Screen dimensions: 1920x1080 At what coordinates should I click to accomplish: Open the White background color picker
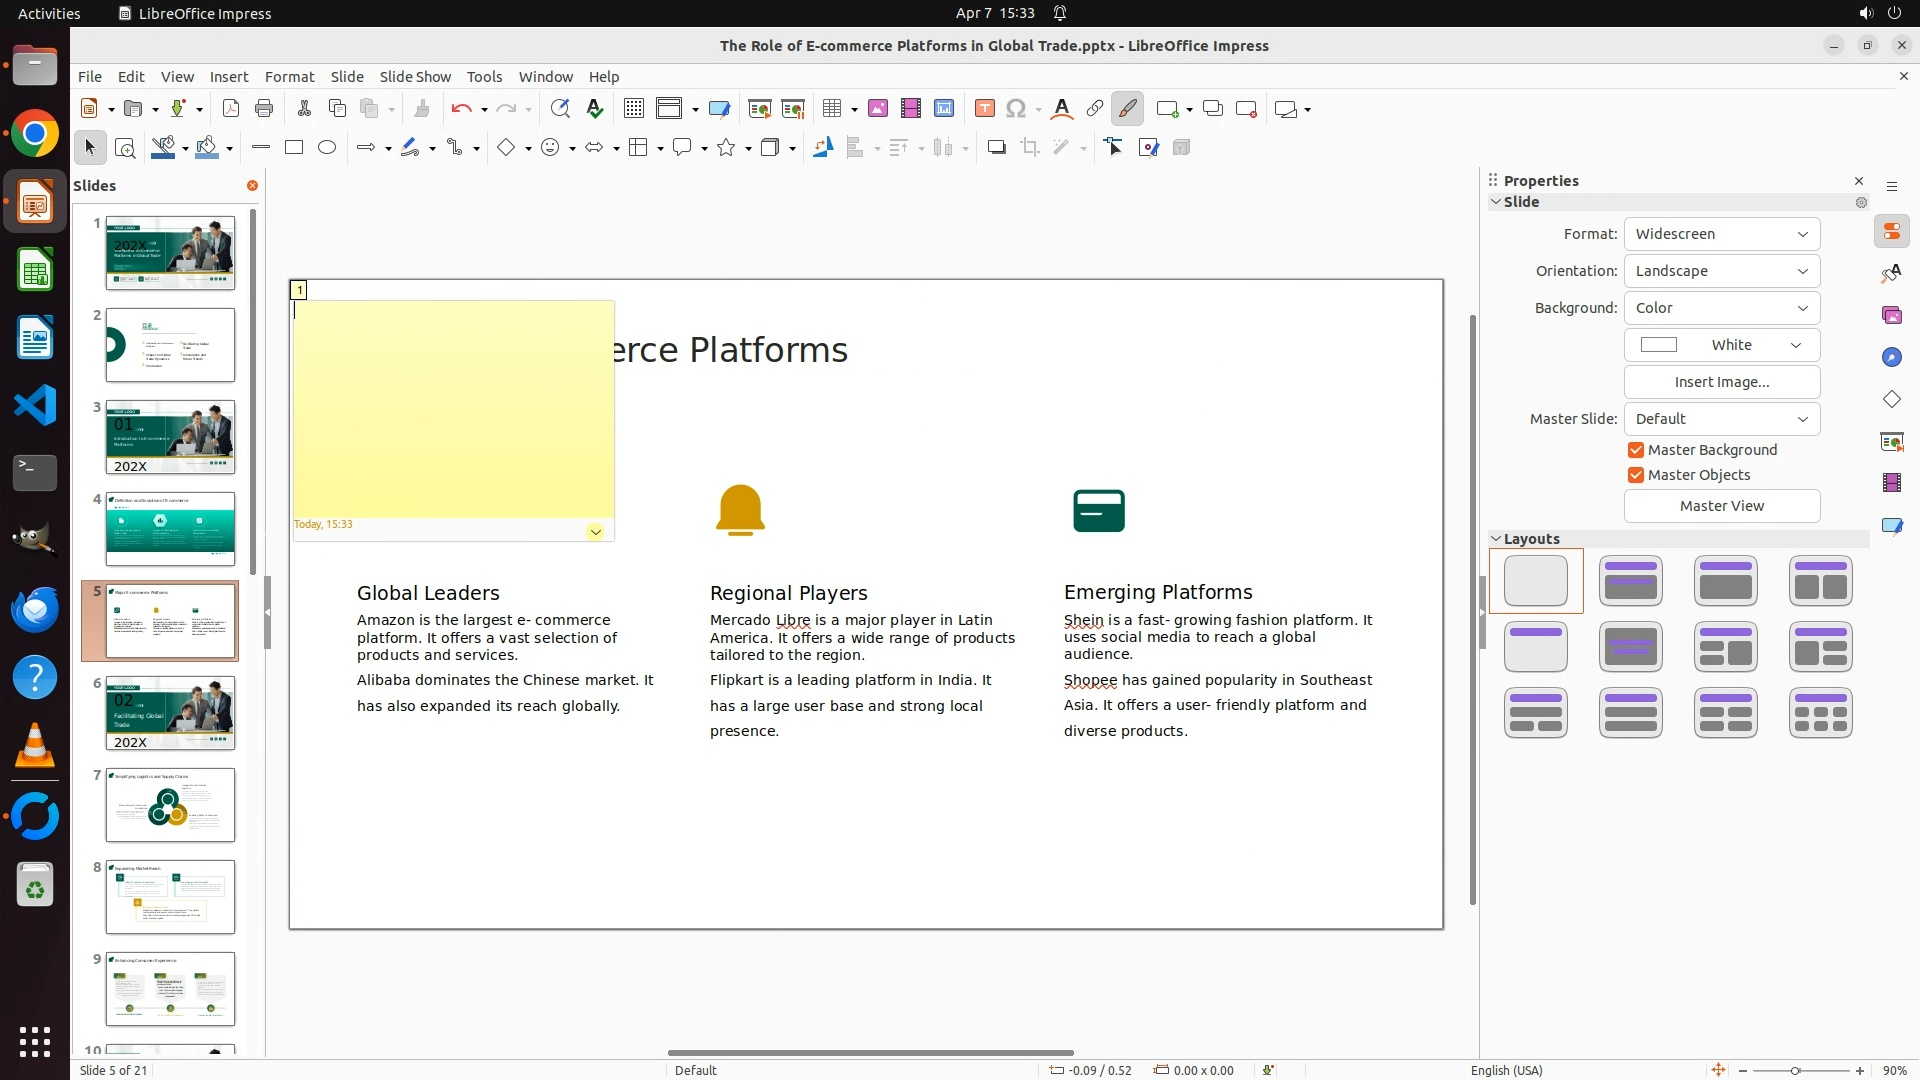tap(1721, 345)
